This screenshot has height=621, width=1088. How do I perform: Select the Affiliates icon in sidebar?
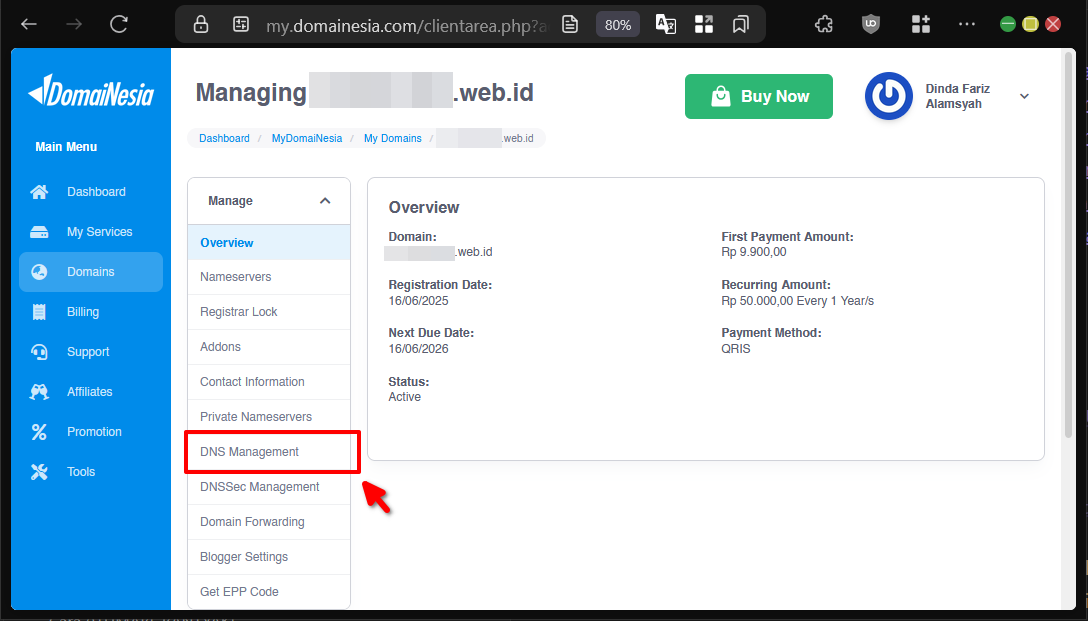38,391
